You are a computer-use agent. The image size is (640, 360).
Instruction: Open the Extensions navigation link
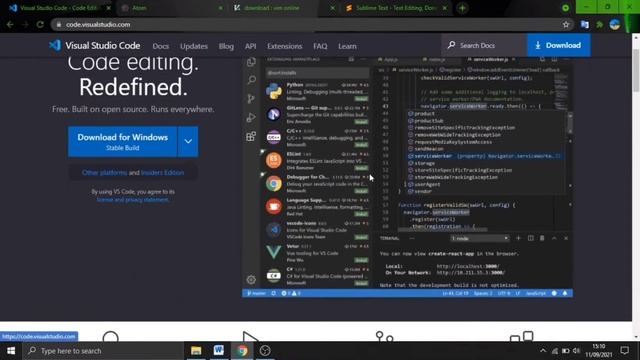click(x=284, y=46)
